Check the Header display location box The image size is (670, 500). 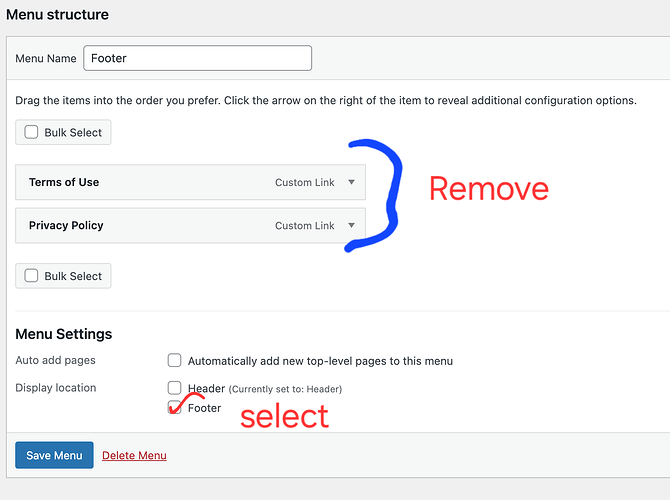174,388
